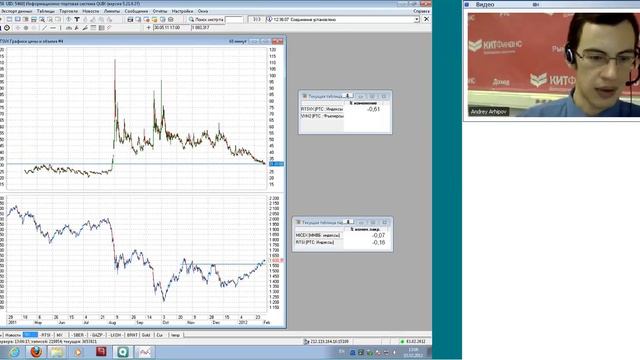640x360 pixels.
Task: Expand the connection status message dropdown
Action: point(417,20)
